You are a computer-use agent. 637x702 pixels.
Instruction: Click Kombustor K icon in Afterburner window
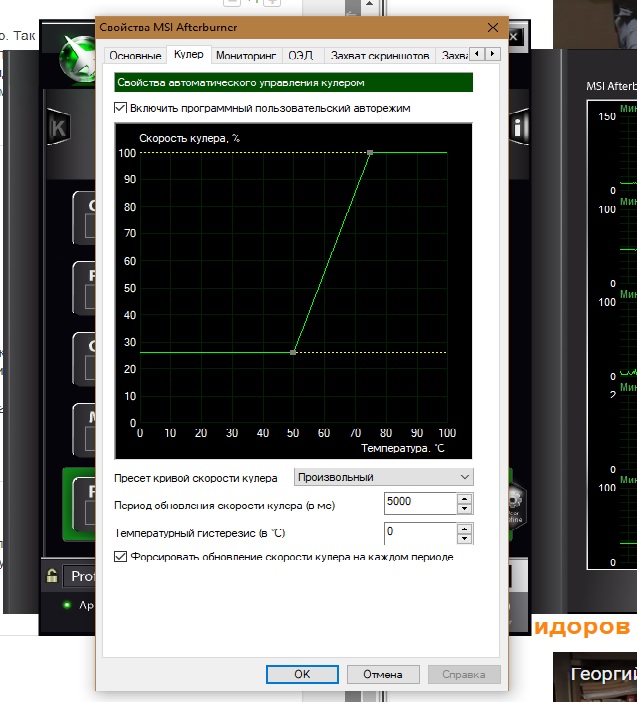tap(58, 128)
